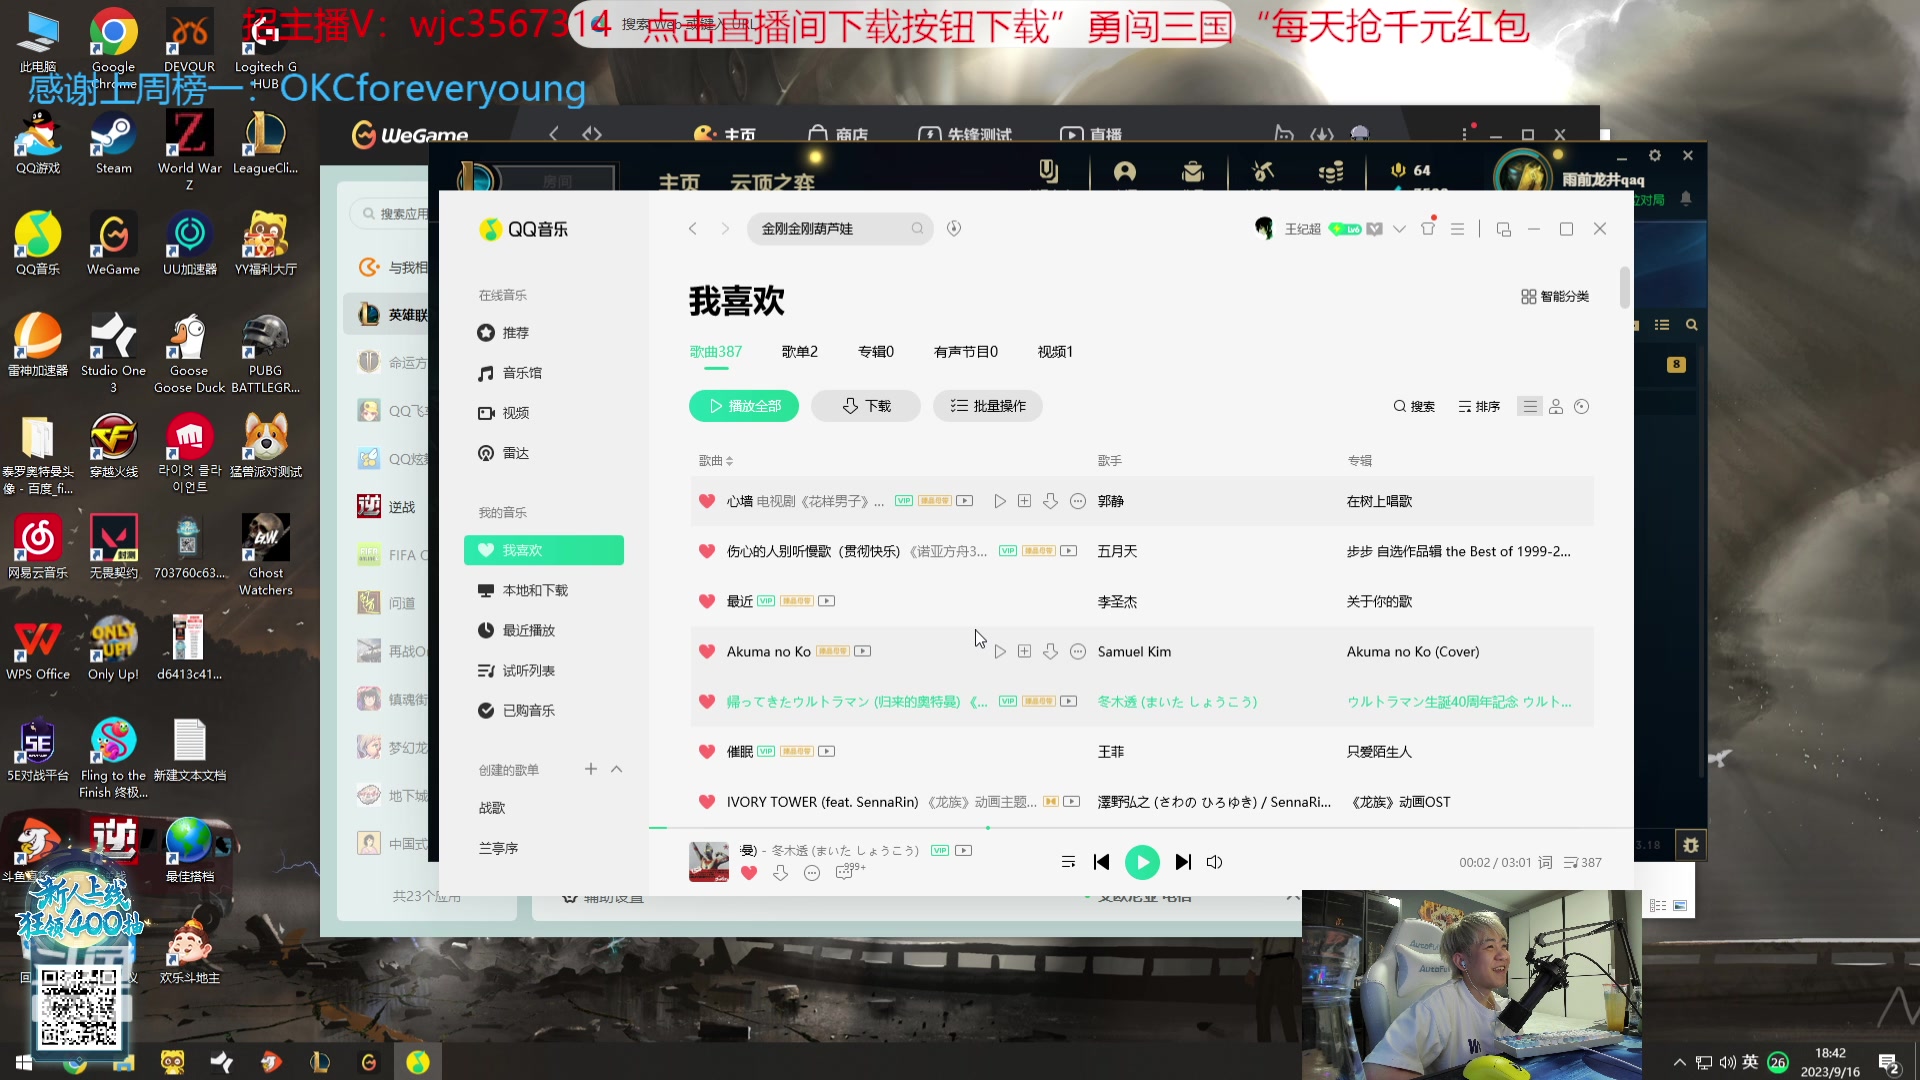Open the play queue showing 387

pyautogui.click(x=1583, y=862)
